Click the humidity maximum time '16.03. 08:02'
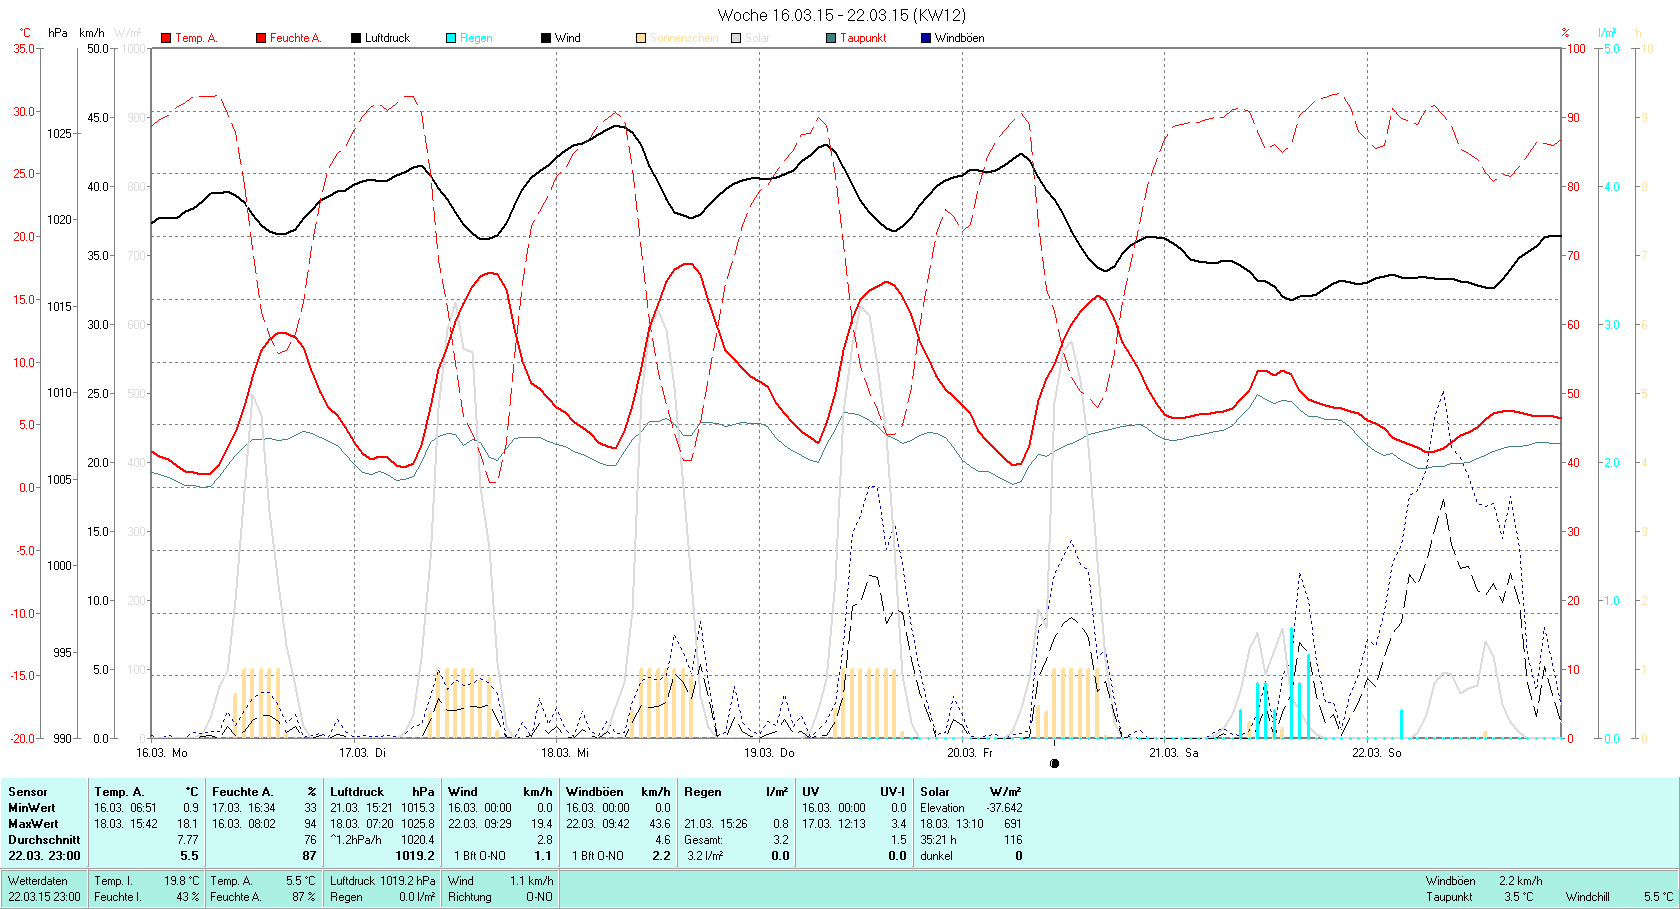This screenshot has width=1680, height=909. (x=243, y=824)
